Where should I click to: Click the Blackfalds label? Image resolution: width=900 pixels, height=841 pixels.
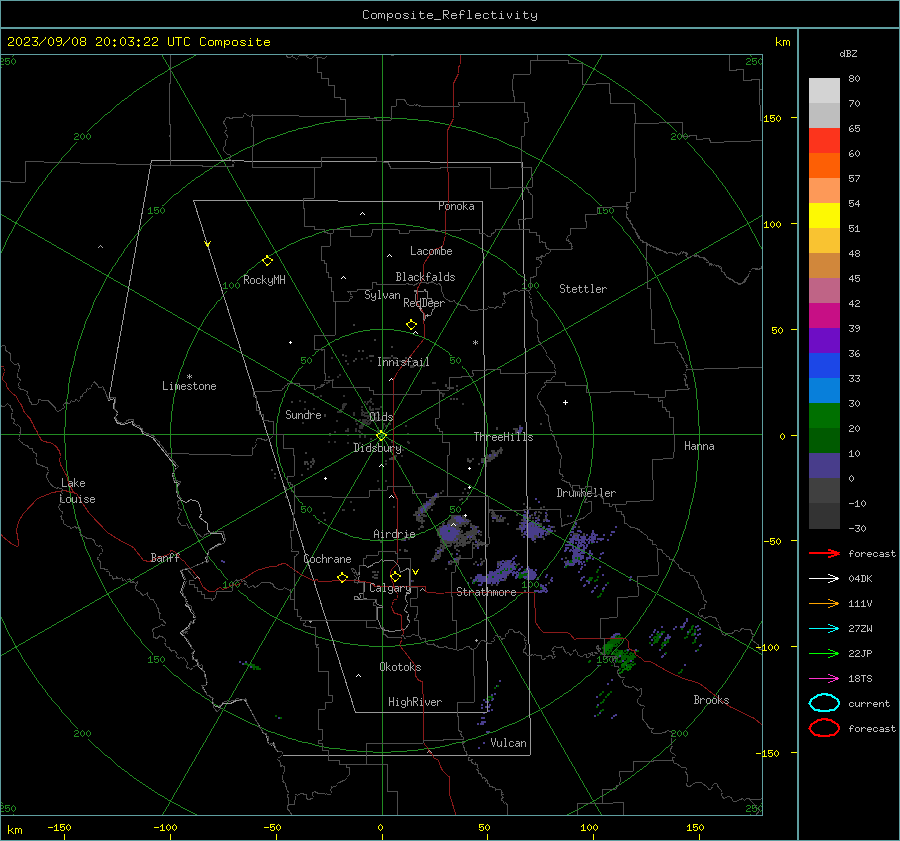(x=425, y=277)
